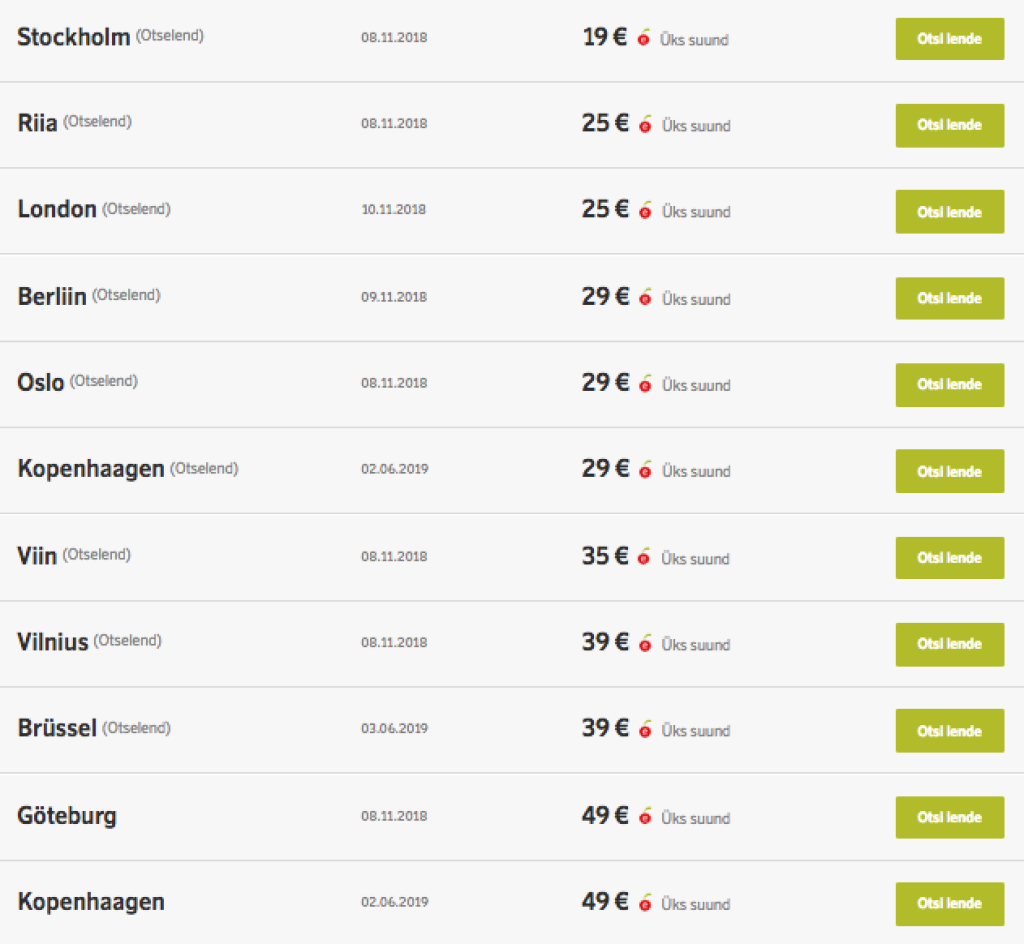
Task: Click the red icon beside Oslo's 29 € price
Action: tap(644, 384)
